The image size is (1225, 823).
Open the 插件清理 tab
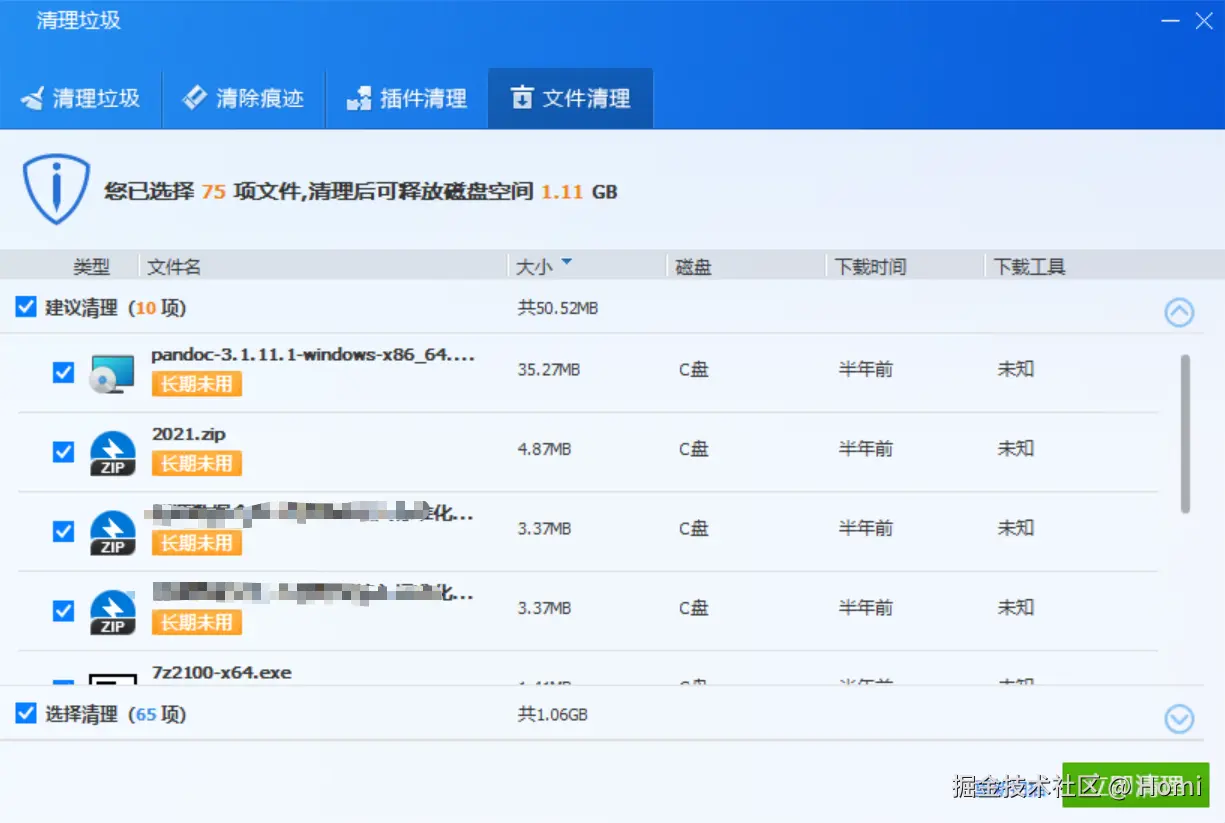(x=407, y=99)
